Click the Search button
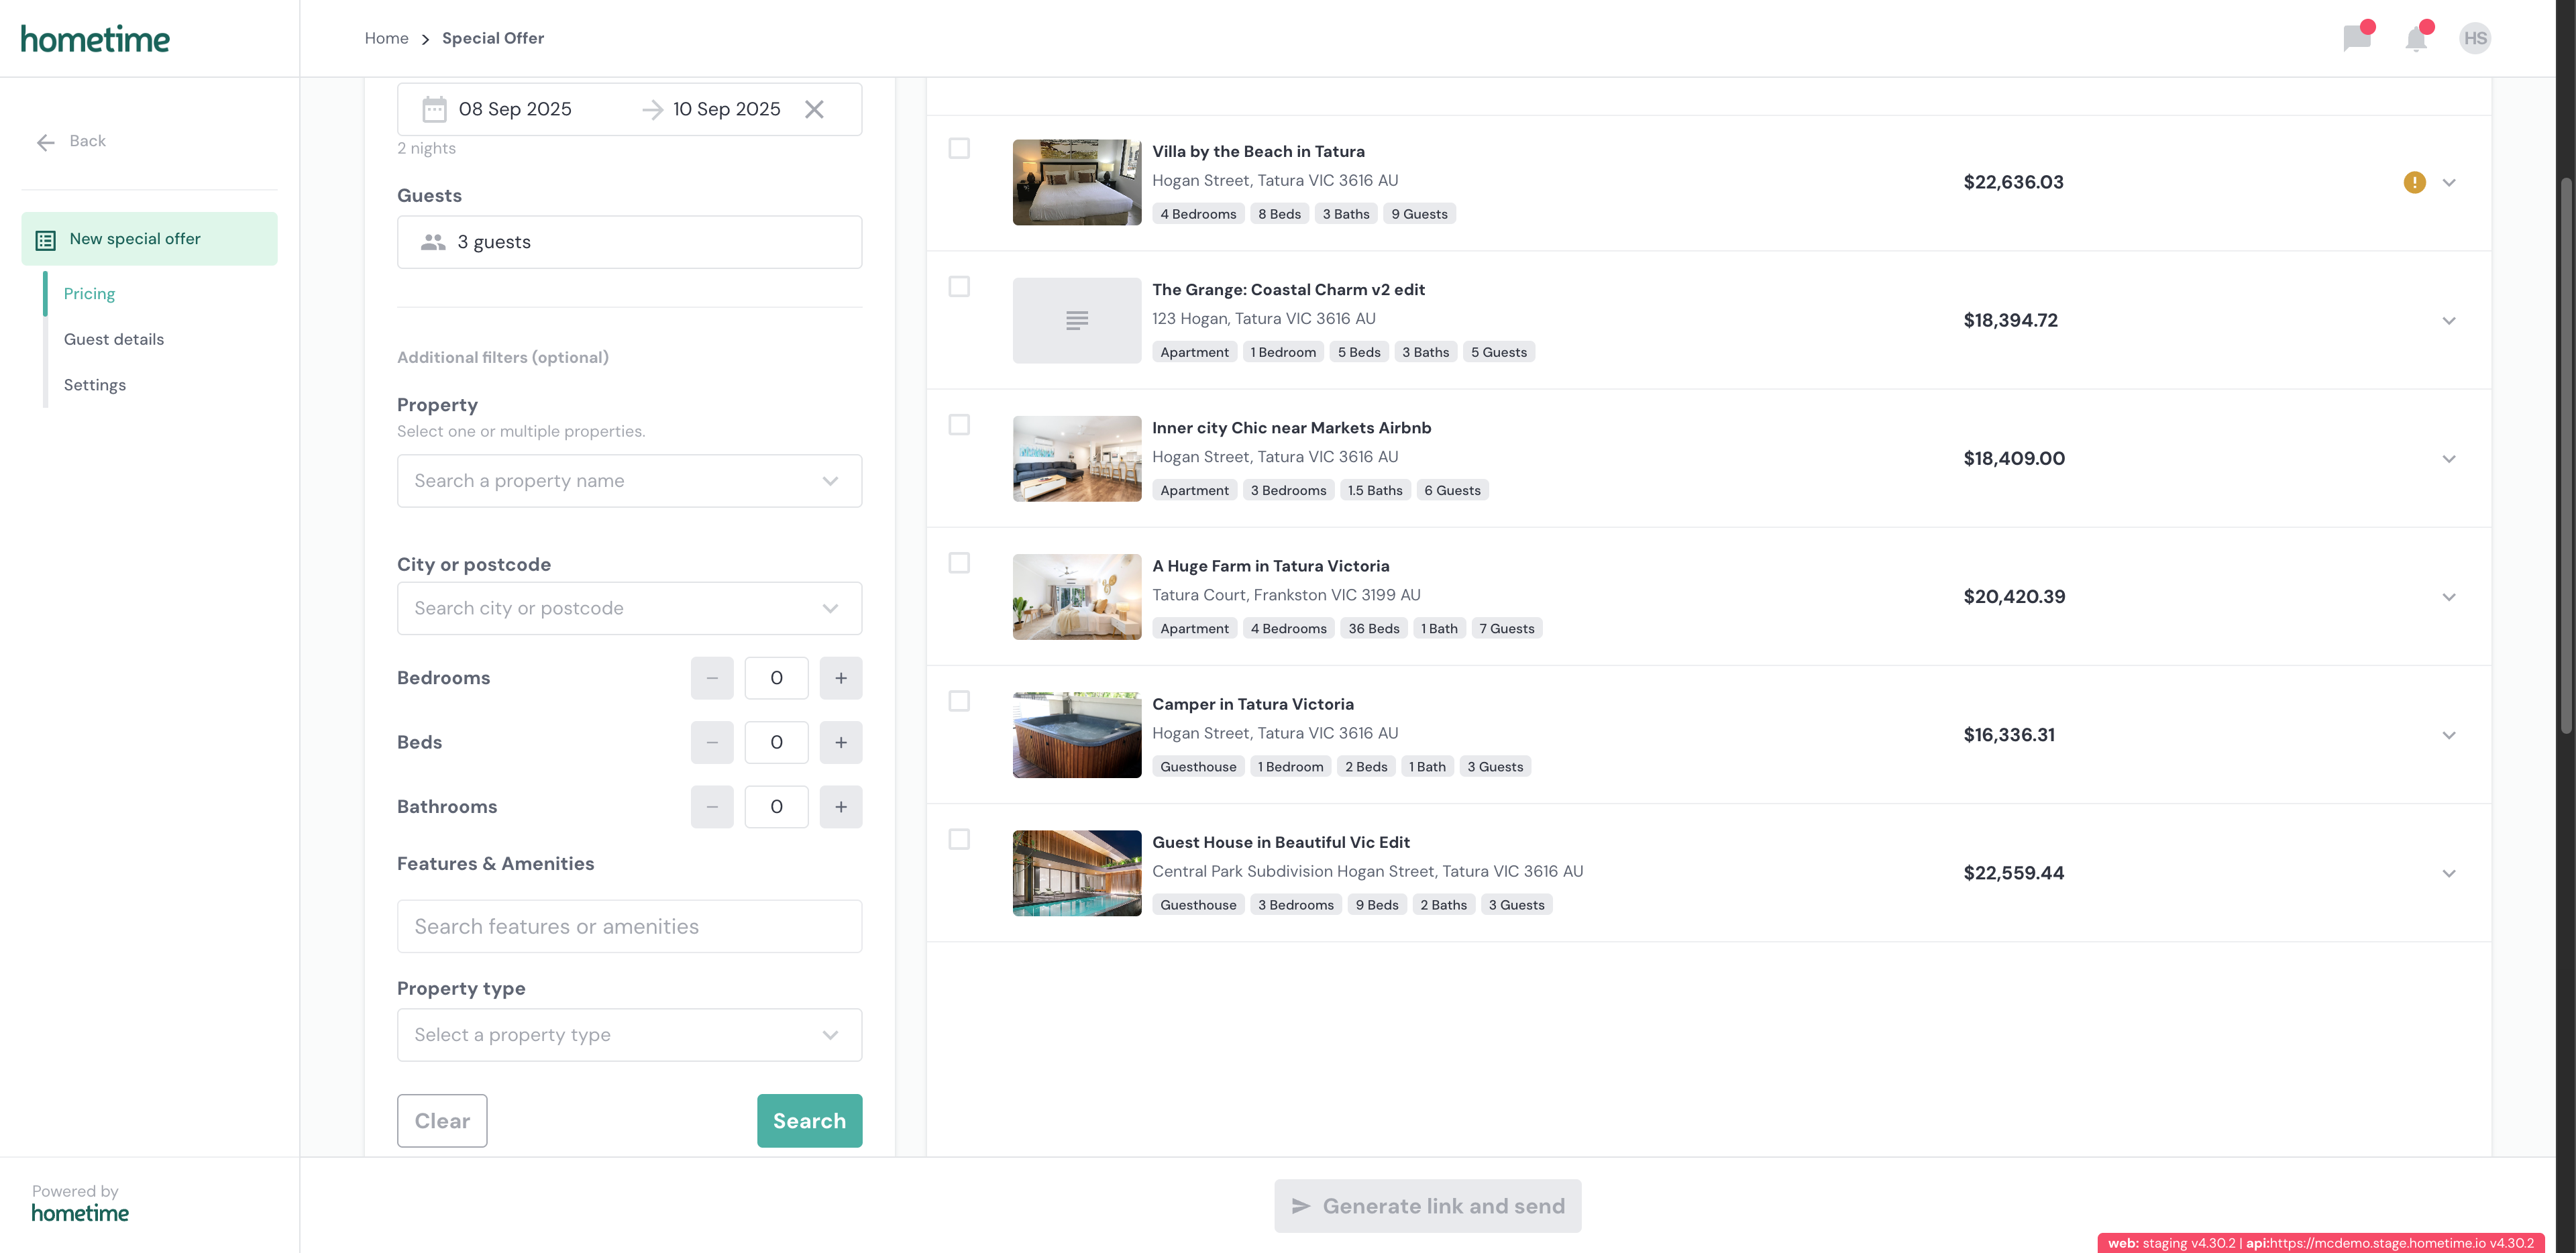The width and height of the screenshot is (2576, 1253). pos(809,1121)
